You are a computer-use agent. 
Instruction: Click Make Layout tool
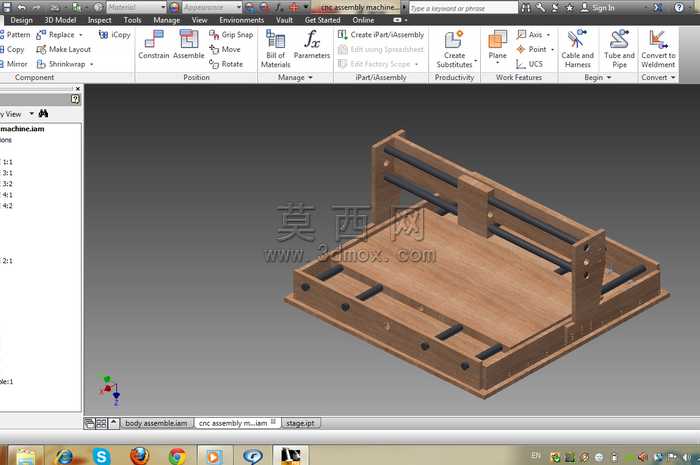(63, 49)
